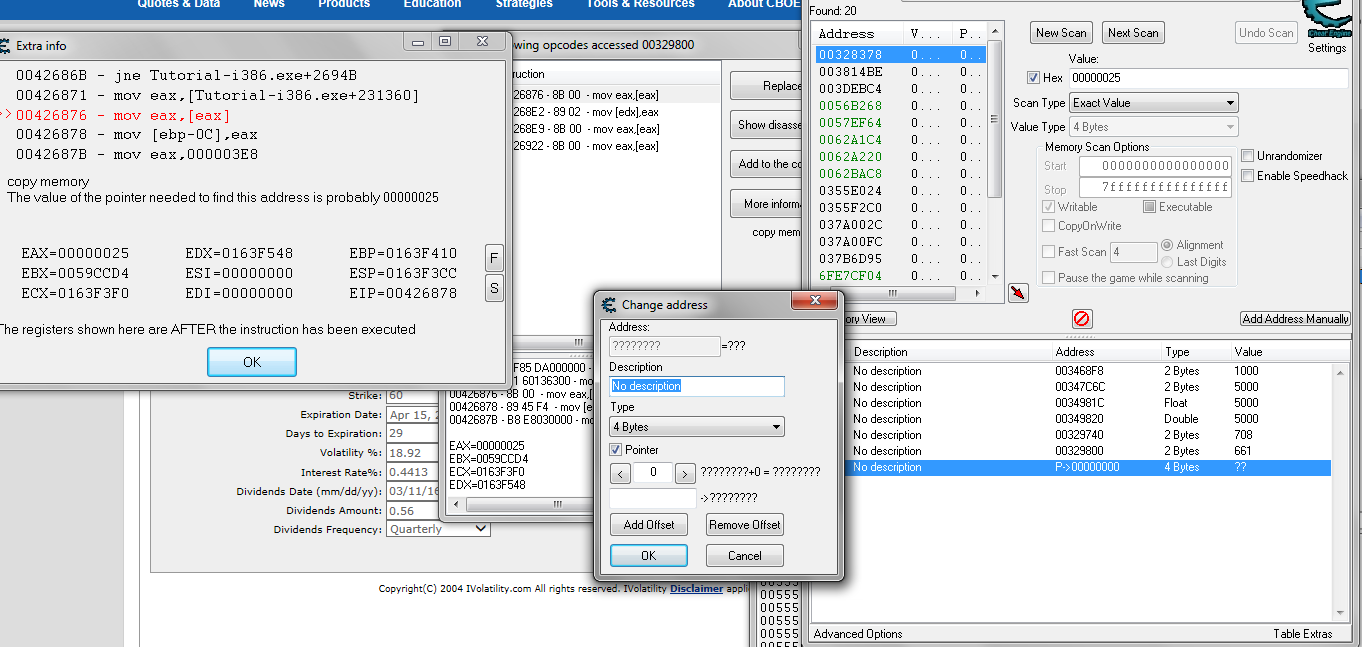
Task: Click the Add Offset button
Action: (x=649, y=524)
